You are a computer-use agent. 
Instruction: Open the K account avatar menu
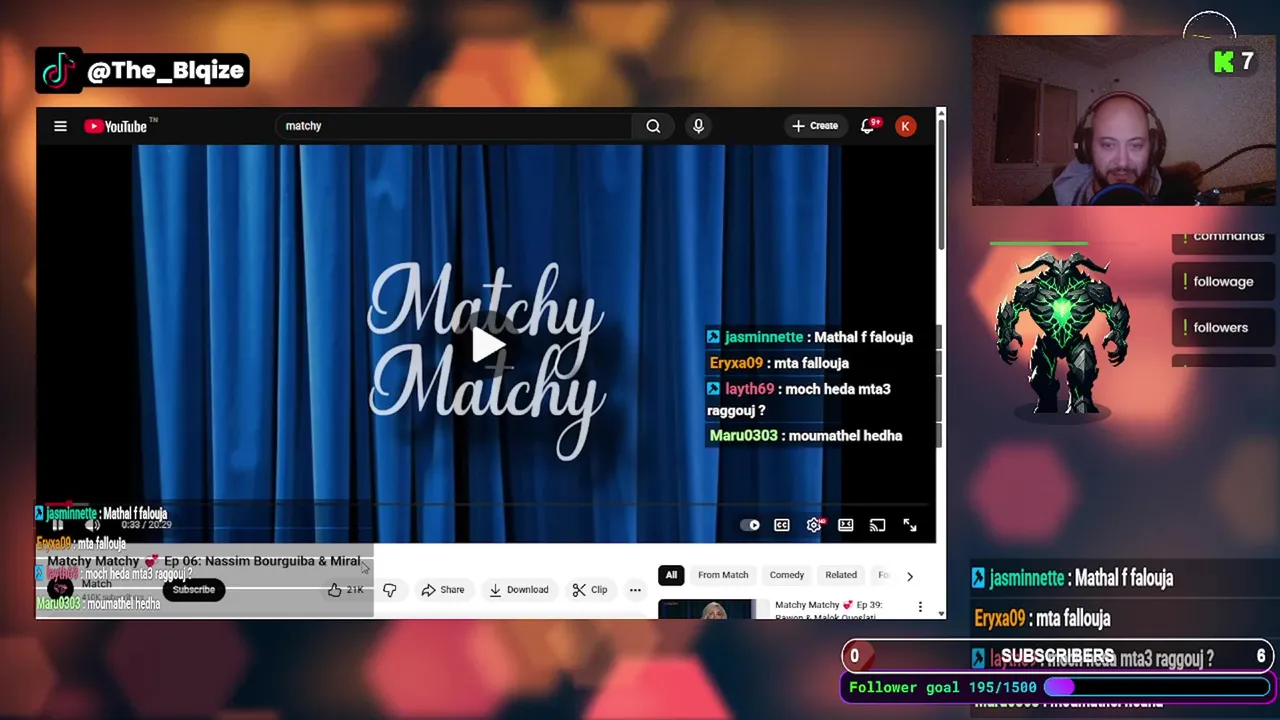[905, 126]
